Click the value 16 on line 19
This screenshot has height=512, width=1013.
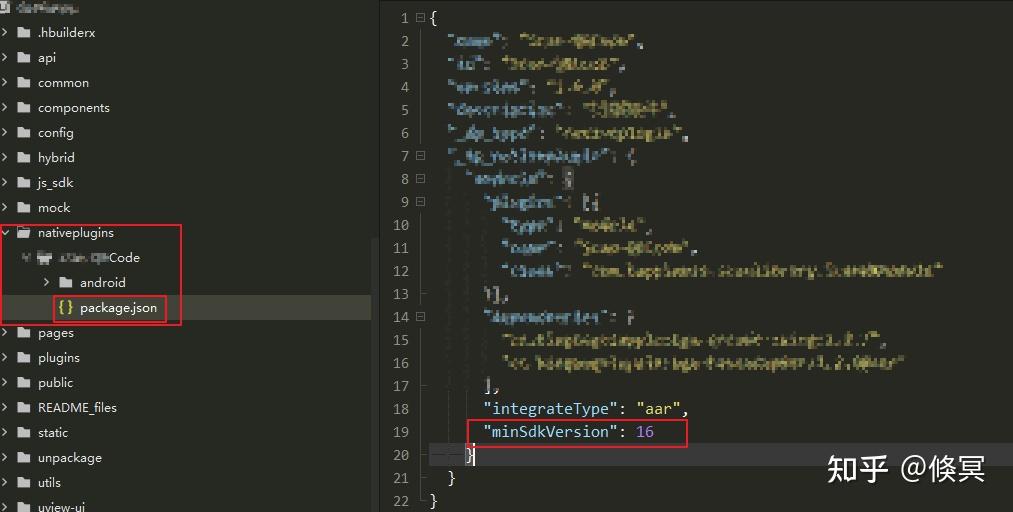point(645,431)
